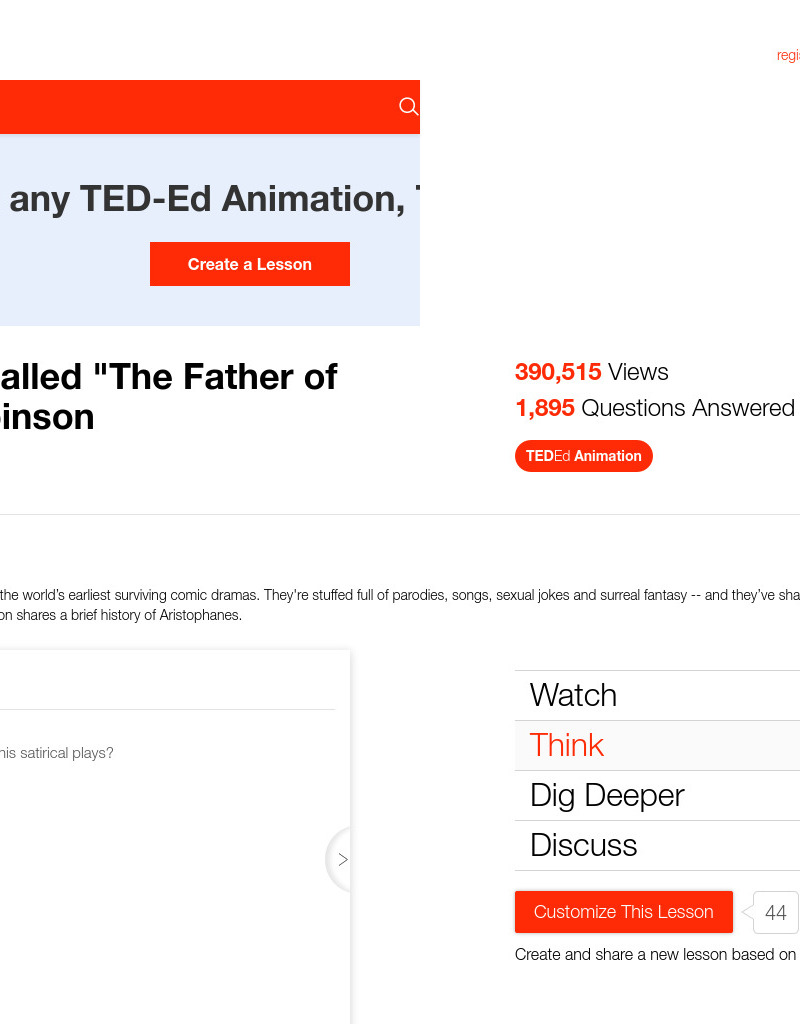Open the register link

(788, 56)
